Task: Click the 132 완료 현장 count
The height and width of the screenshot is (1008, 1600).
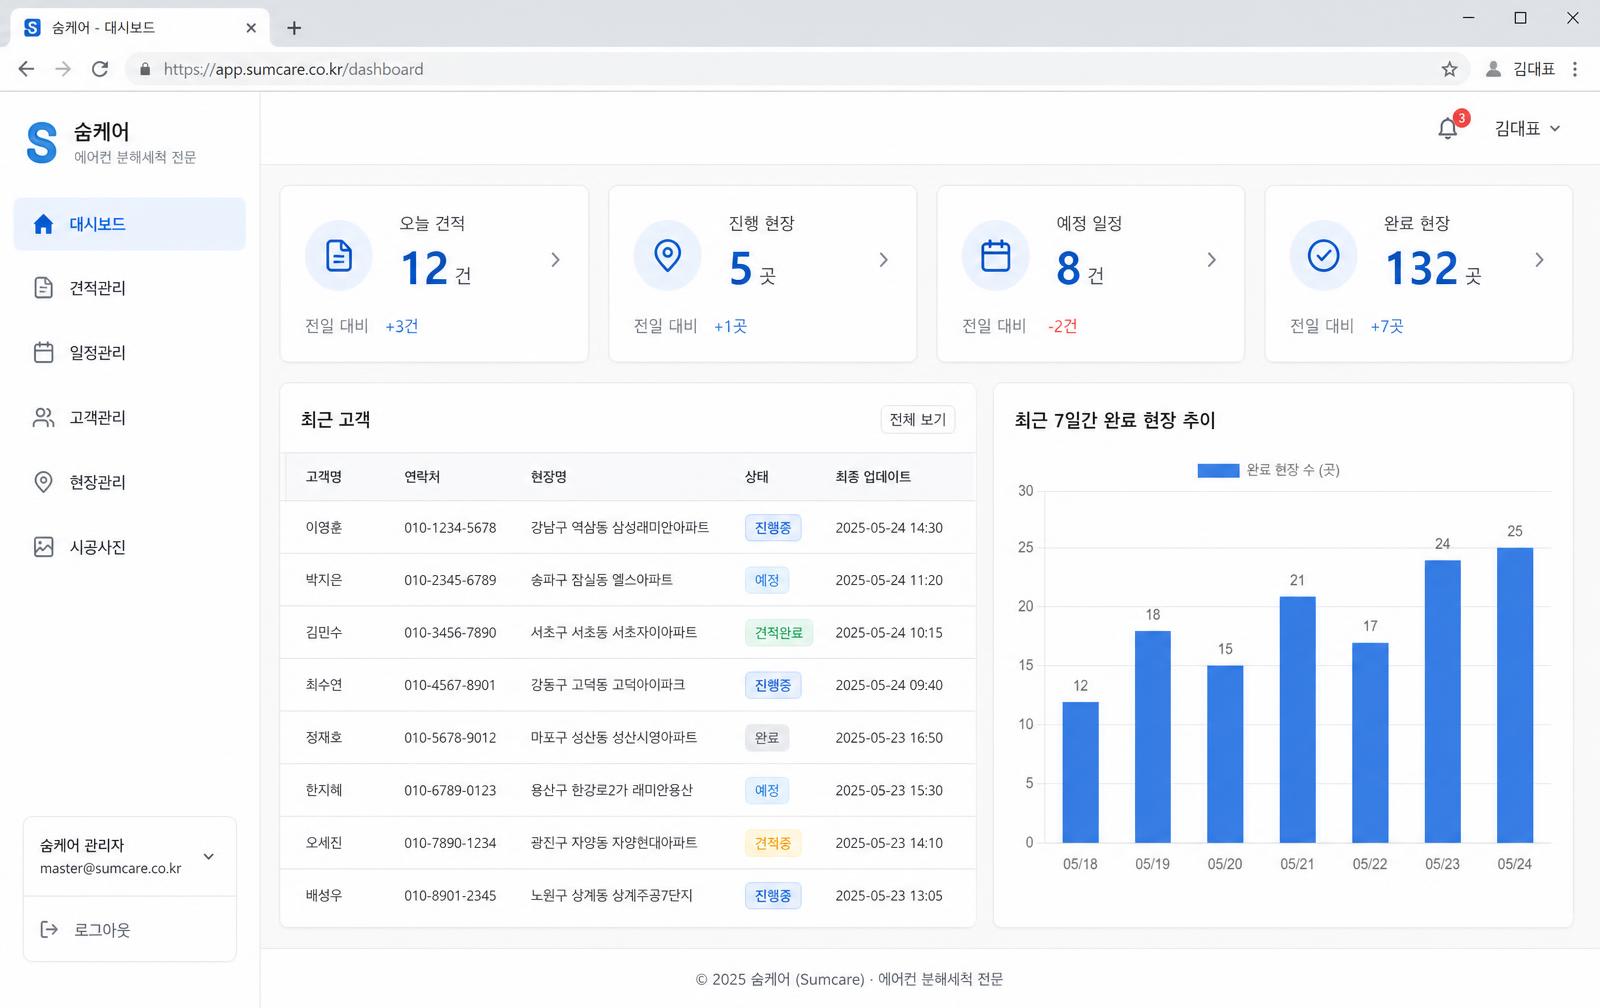Action: [x=1422, y=268]
